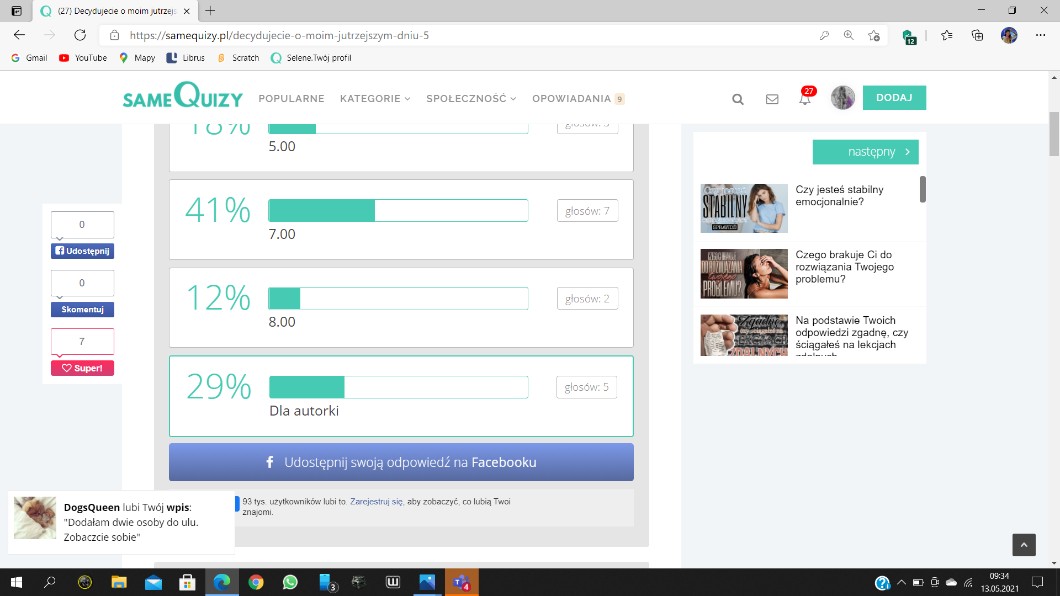
Task: Open notifications bell with 27 badge
Action: pos(805,98)
